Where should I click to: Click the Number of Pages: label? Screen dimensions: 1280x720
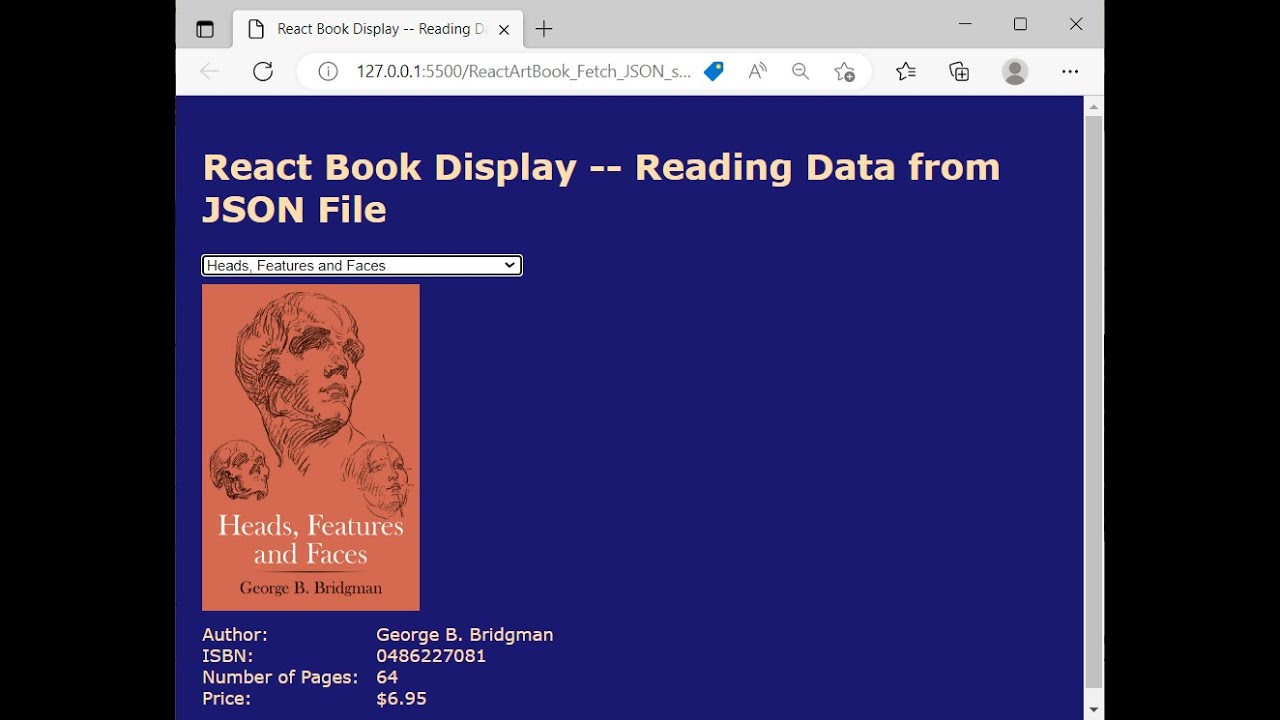(x=280, y=677)
